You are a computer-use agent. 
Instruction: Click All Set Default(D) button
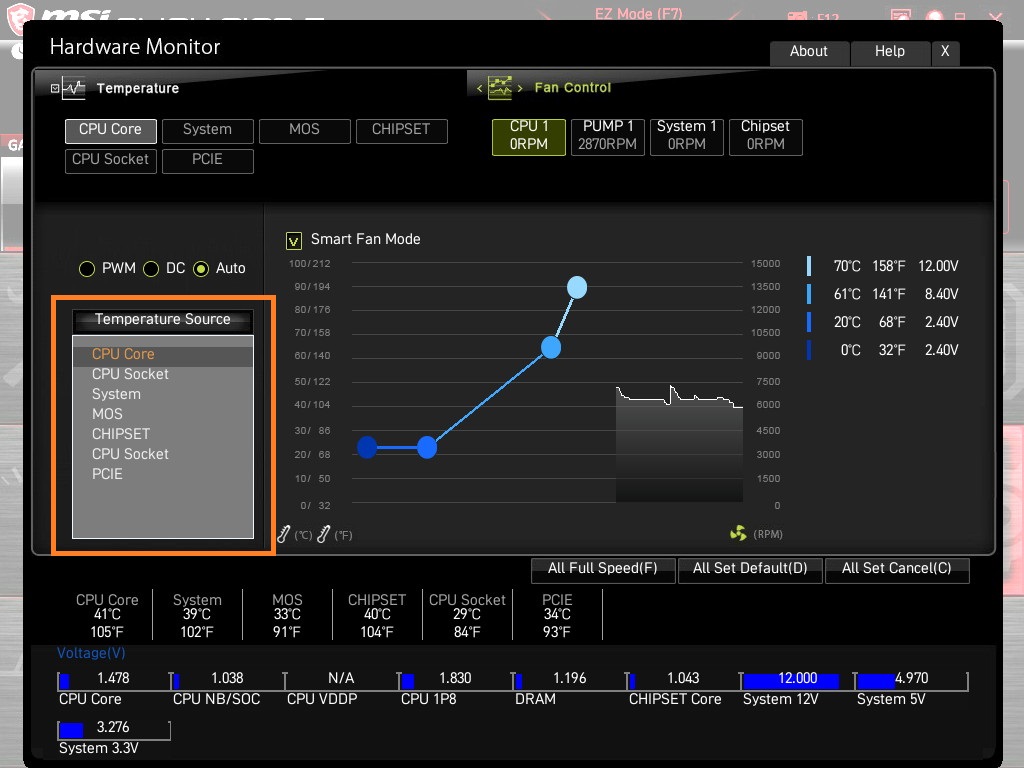750,569
